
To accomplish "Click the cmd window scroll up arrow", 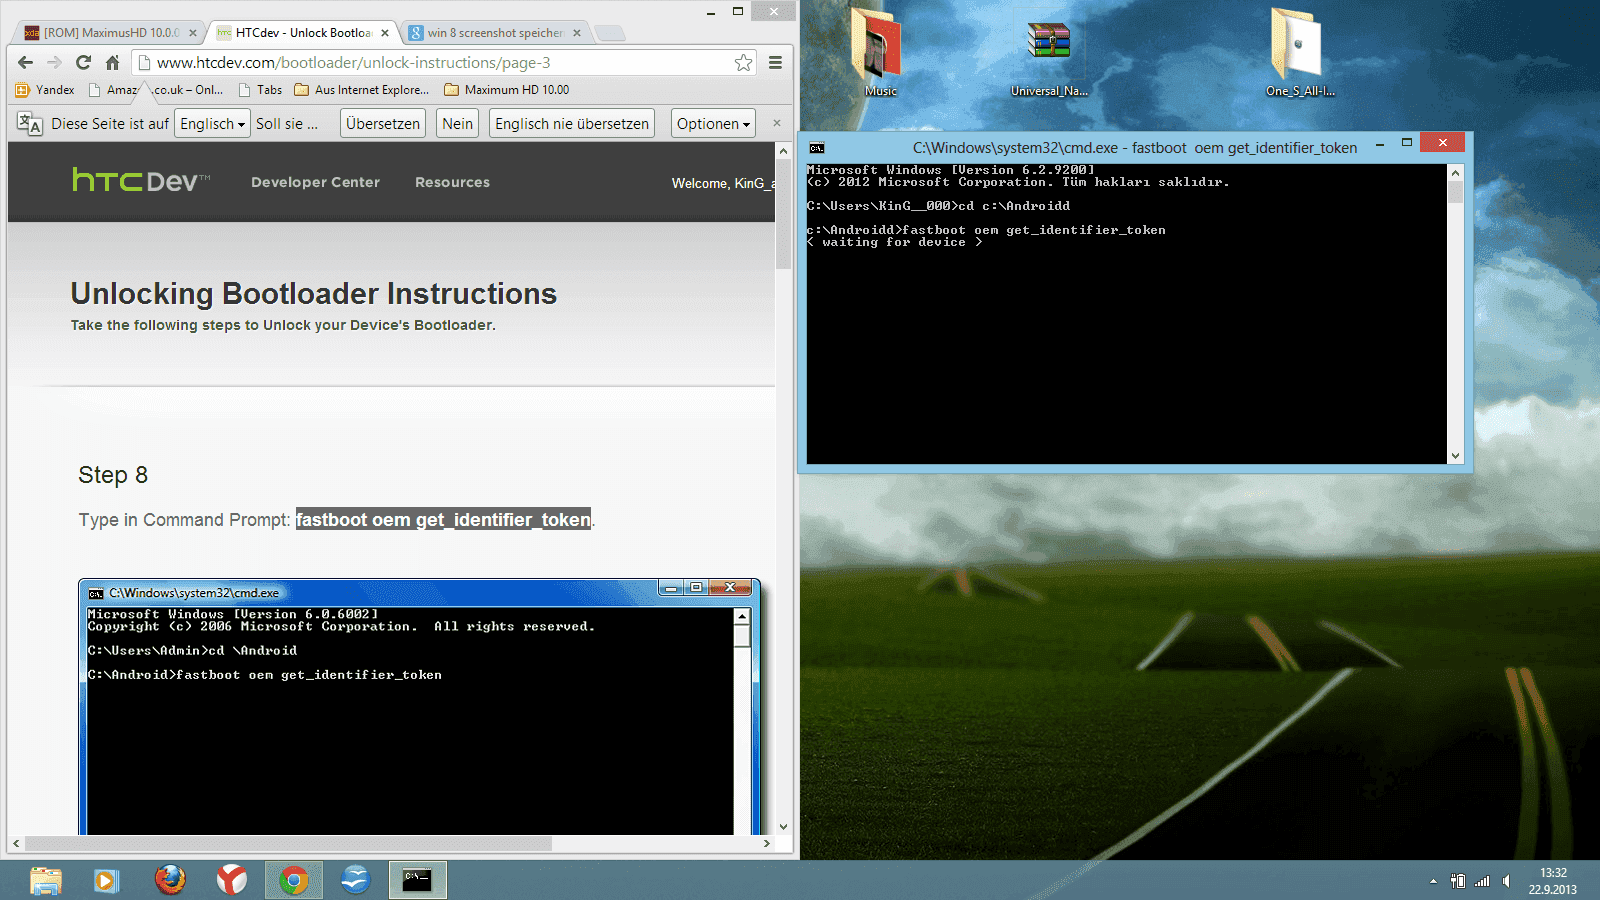I will click(x=1455, y=173).
